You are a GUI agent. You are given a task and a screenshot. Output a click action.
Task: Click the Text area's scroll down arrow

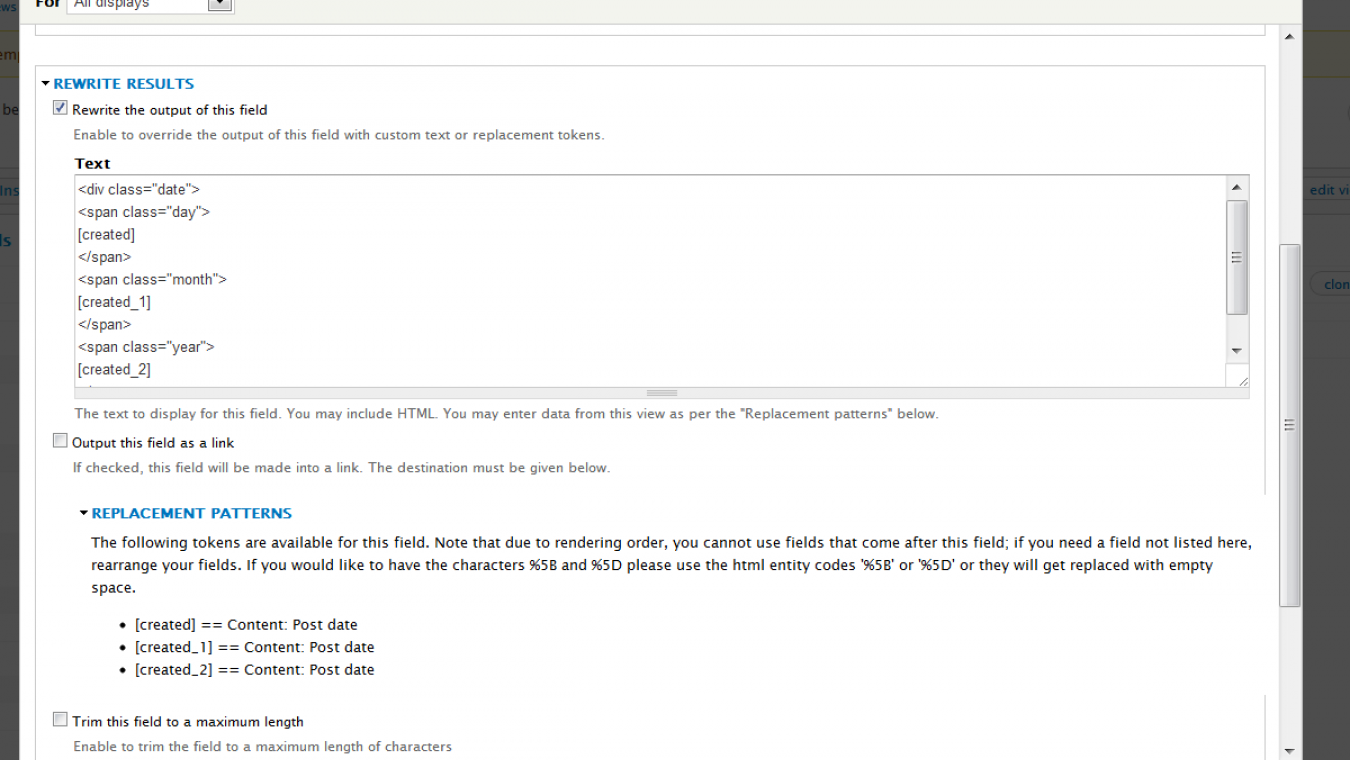click(1237, 351)
